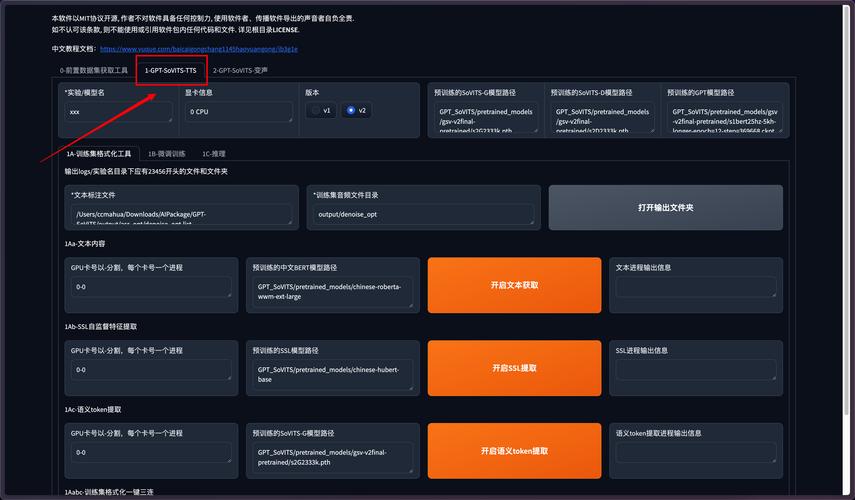Viewport: 855px width, 500px height.
Task: Select version v2 radio button
Action: point(356,111)
